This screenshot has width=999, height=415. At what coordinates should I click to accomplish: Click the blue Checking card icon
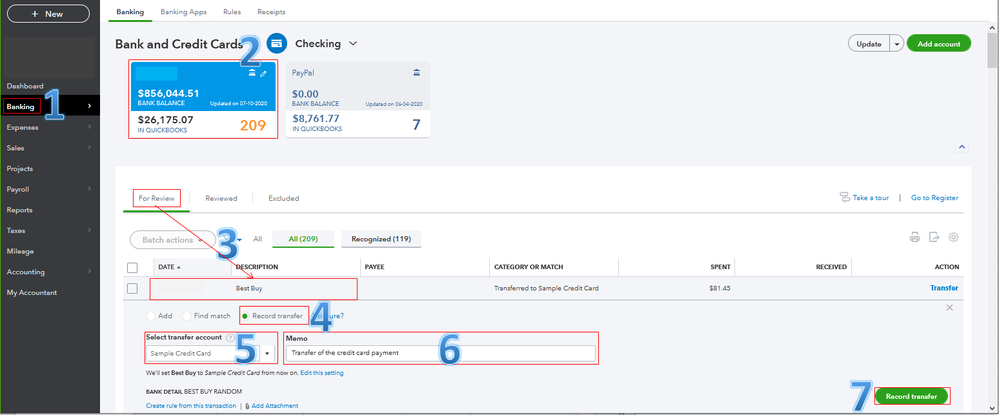click(277, 43)
